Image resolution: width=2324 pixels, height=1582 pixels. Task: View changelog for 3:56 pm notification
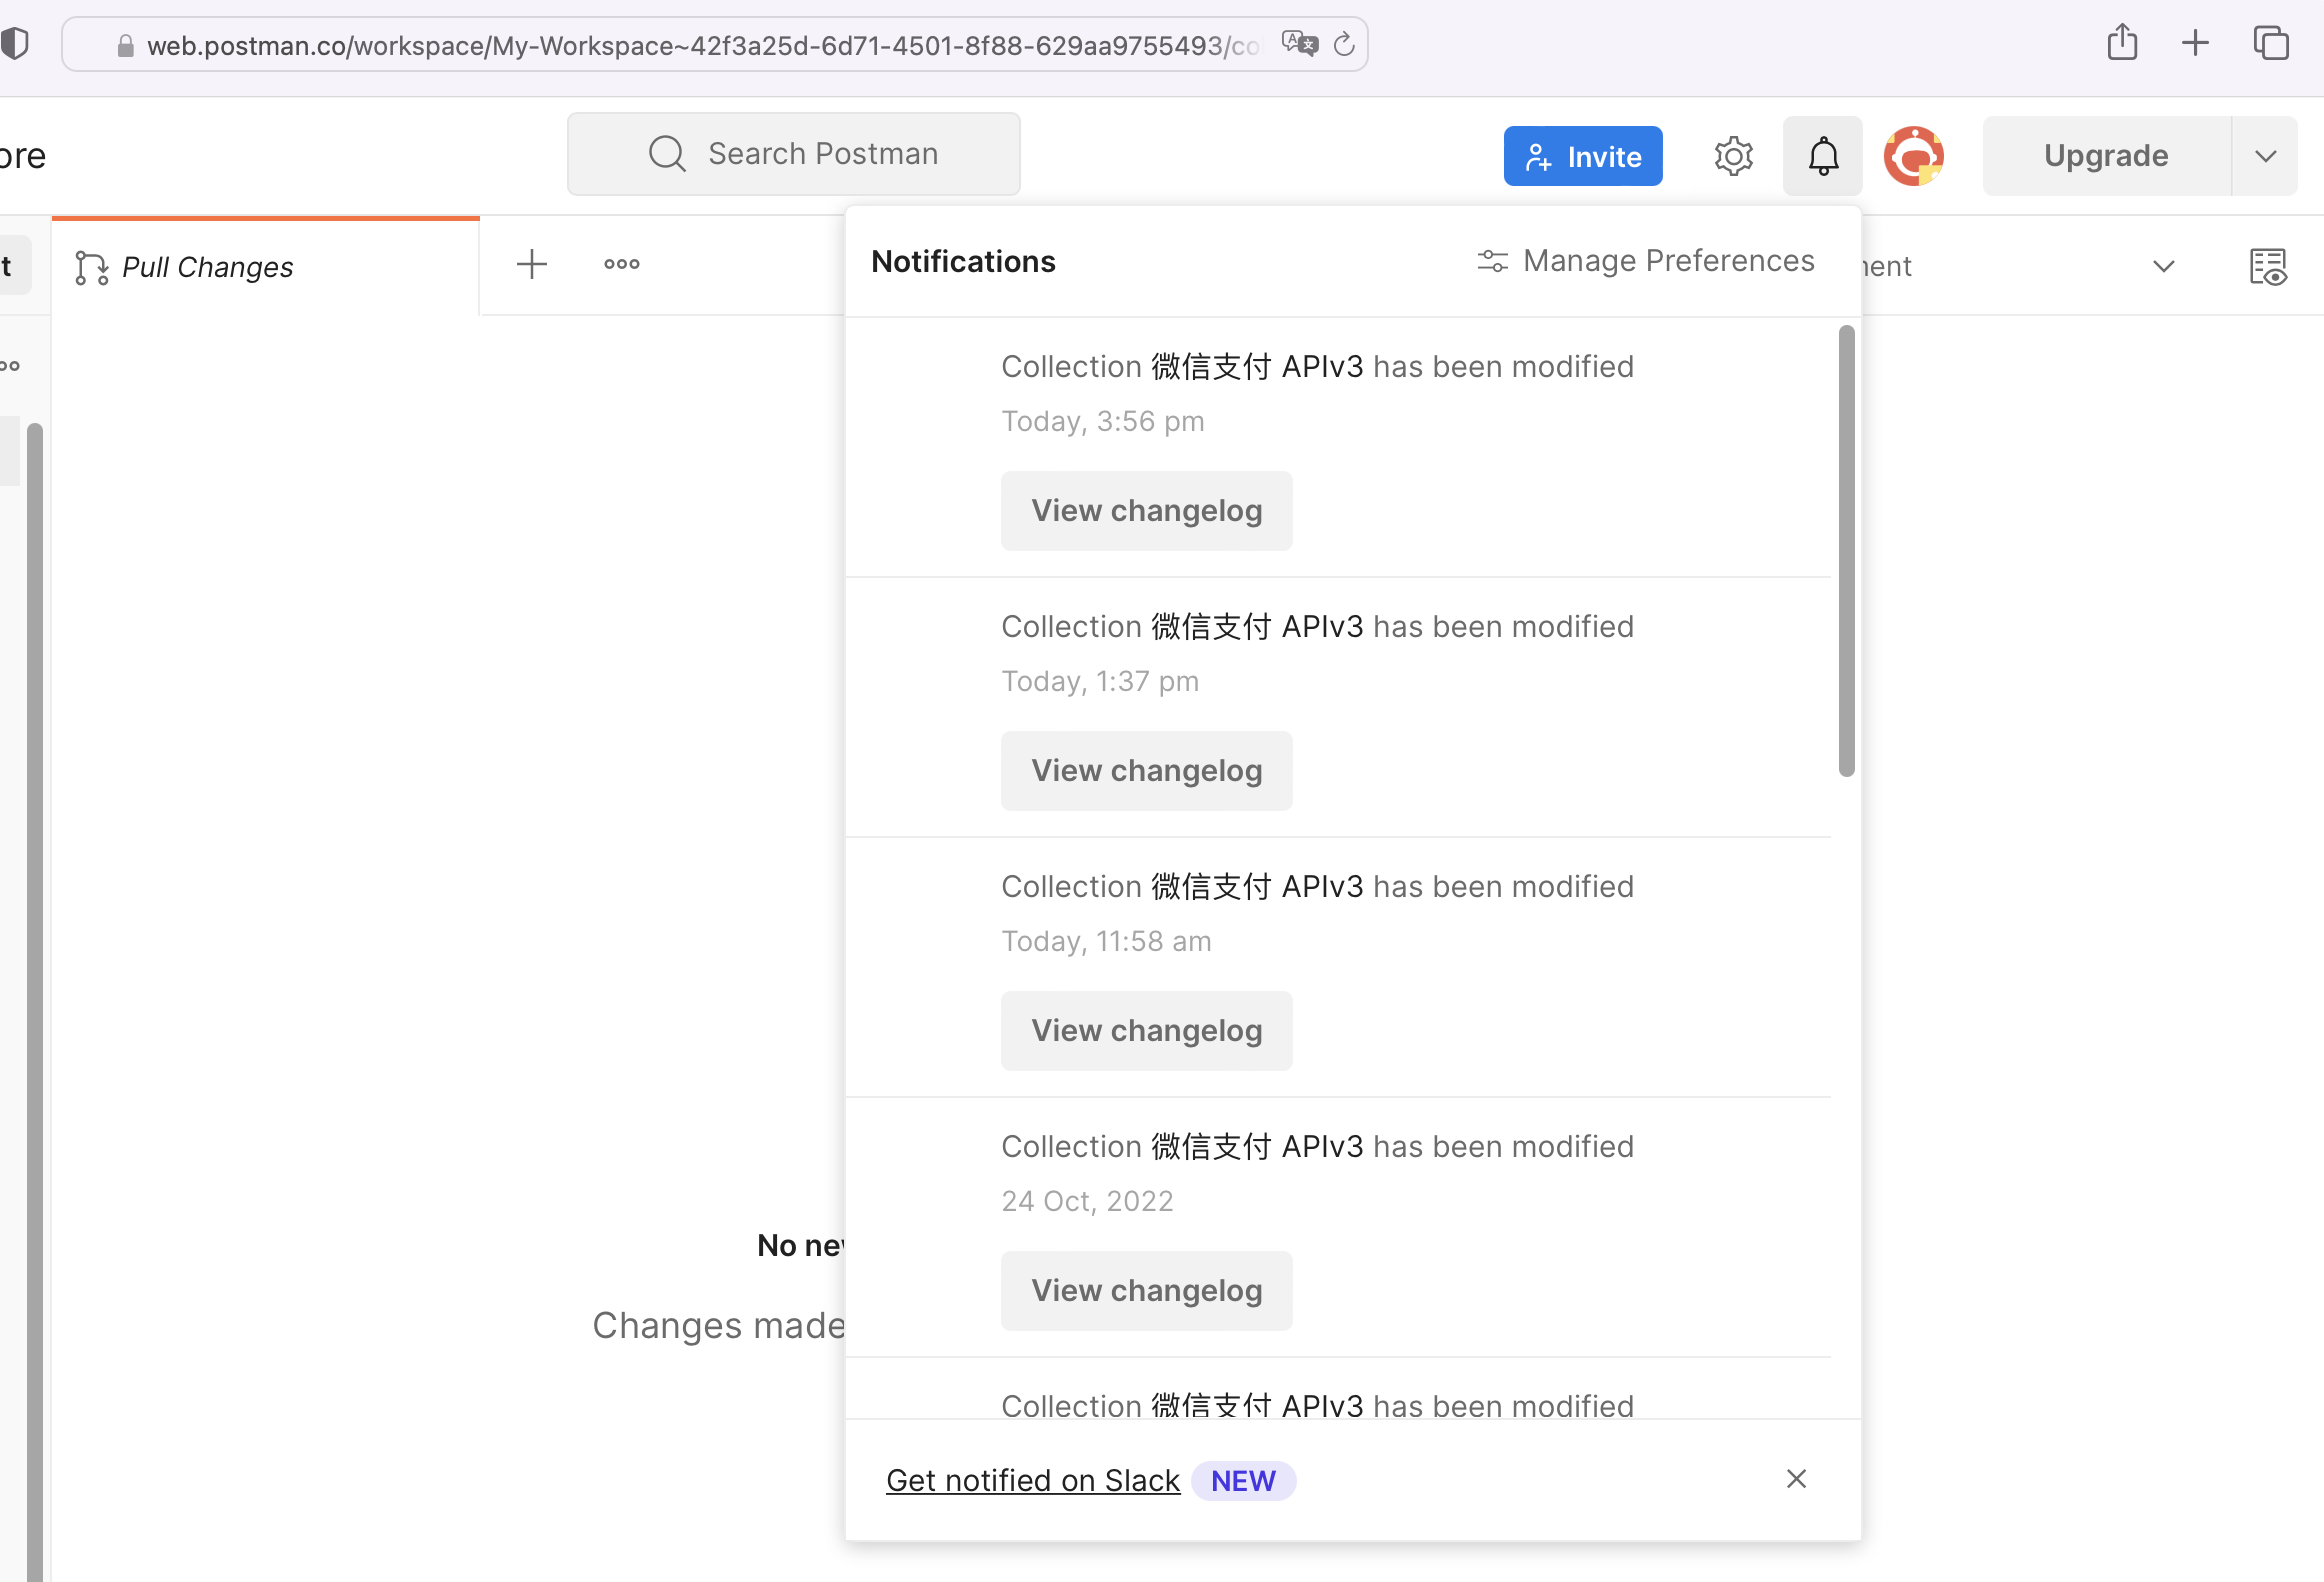point(1146,511)
